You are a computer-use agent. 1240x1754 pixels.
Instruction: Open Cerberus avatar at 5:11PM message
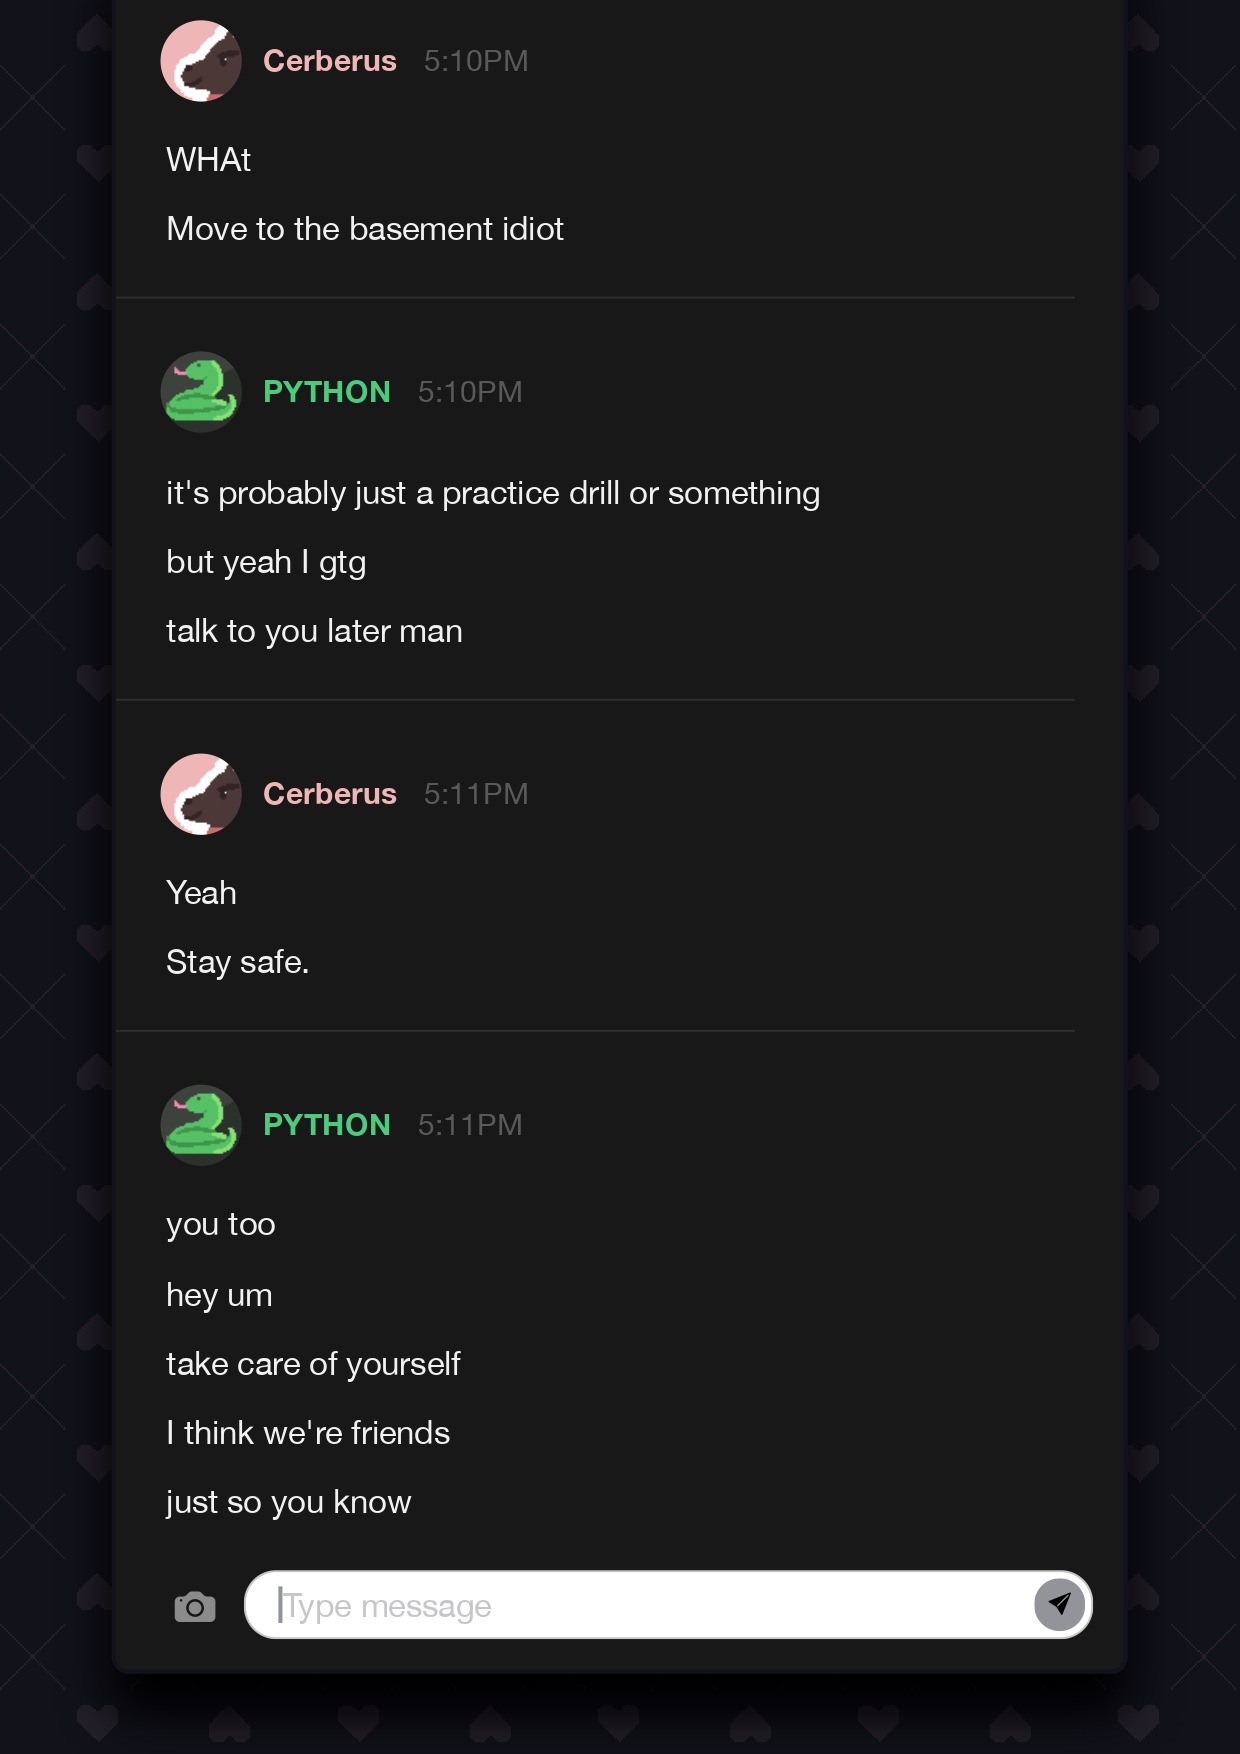pos(201,794)
